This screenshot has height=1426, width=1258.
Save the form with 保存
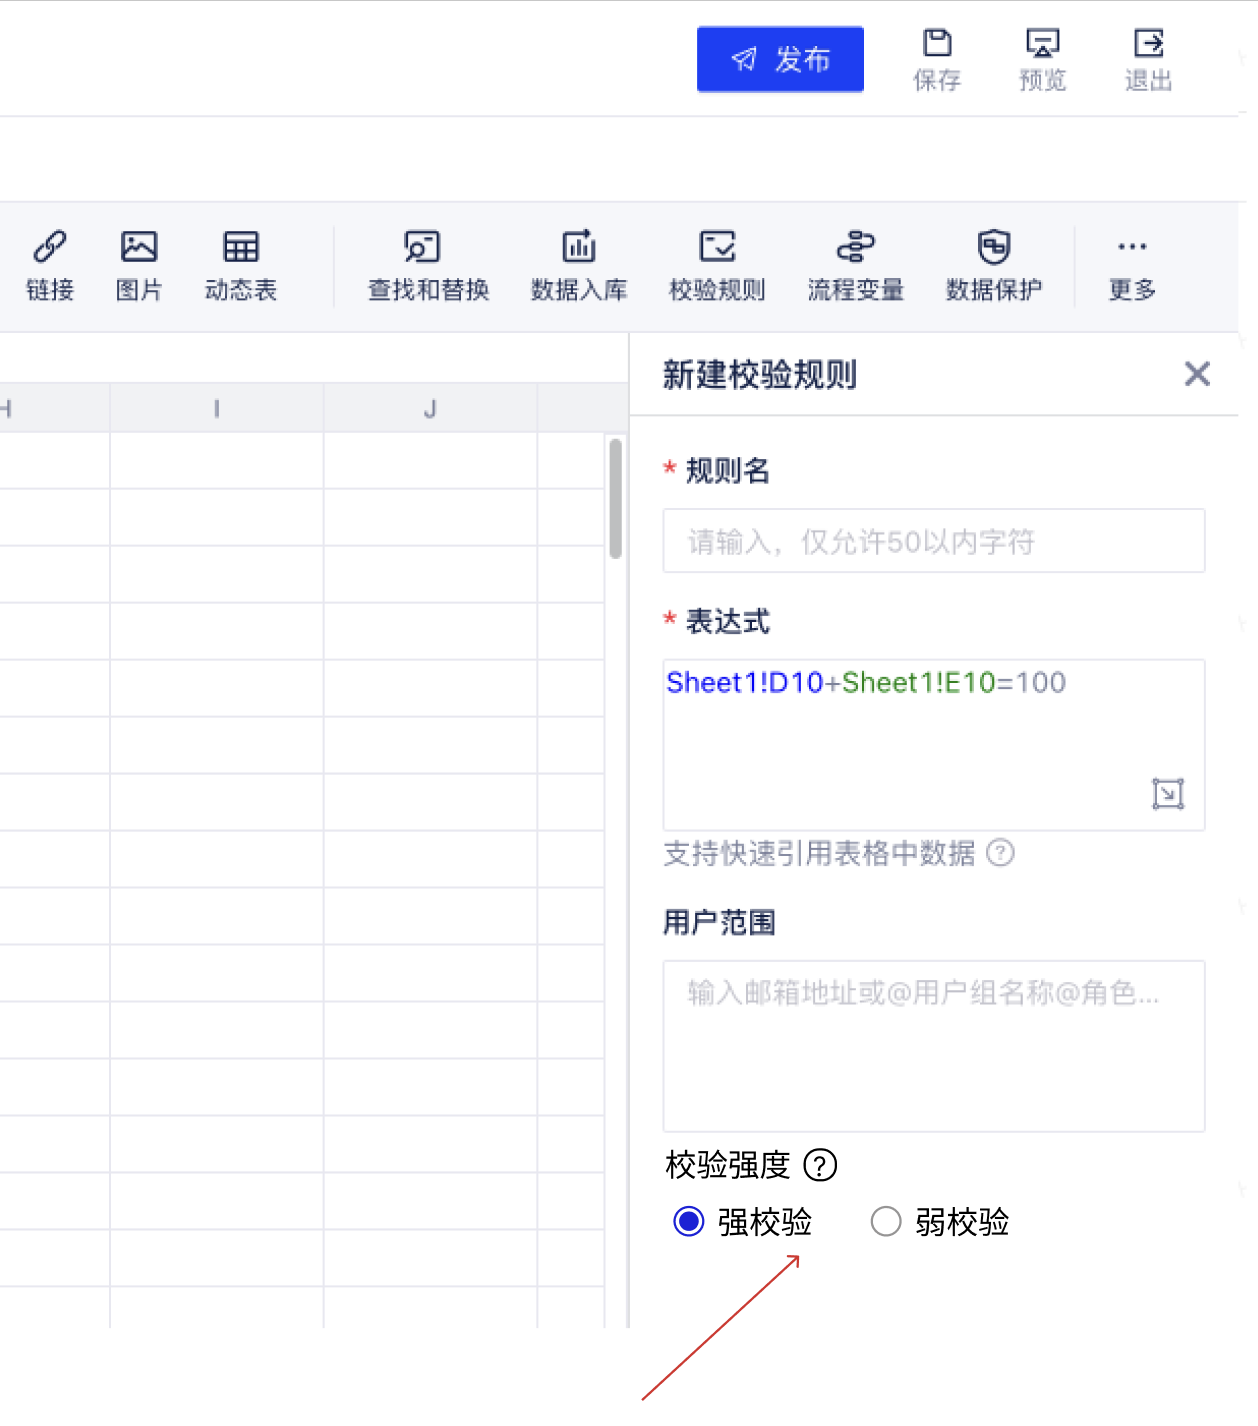tap(937, 60)
